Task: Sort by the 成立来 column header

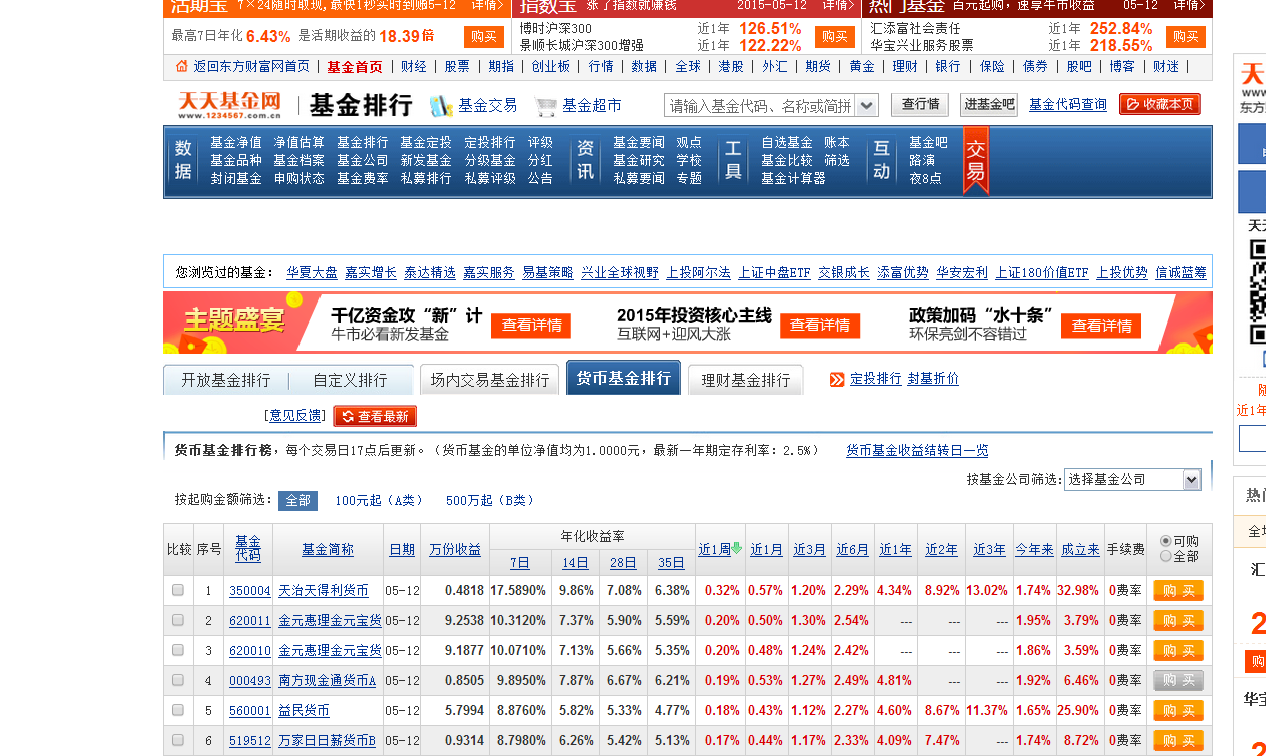Action: click(1080, 550)
